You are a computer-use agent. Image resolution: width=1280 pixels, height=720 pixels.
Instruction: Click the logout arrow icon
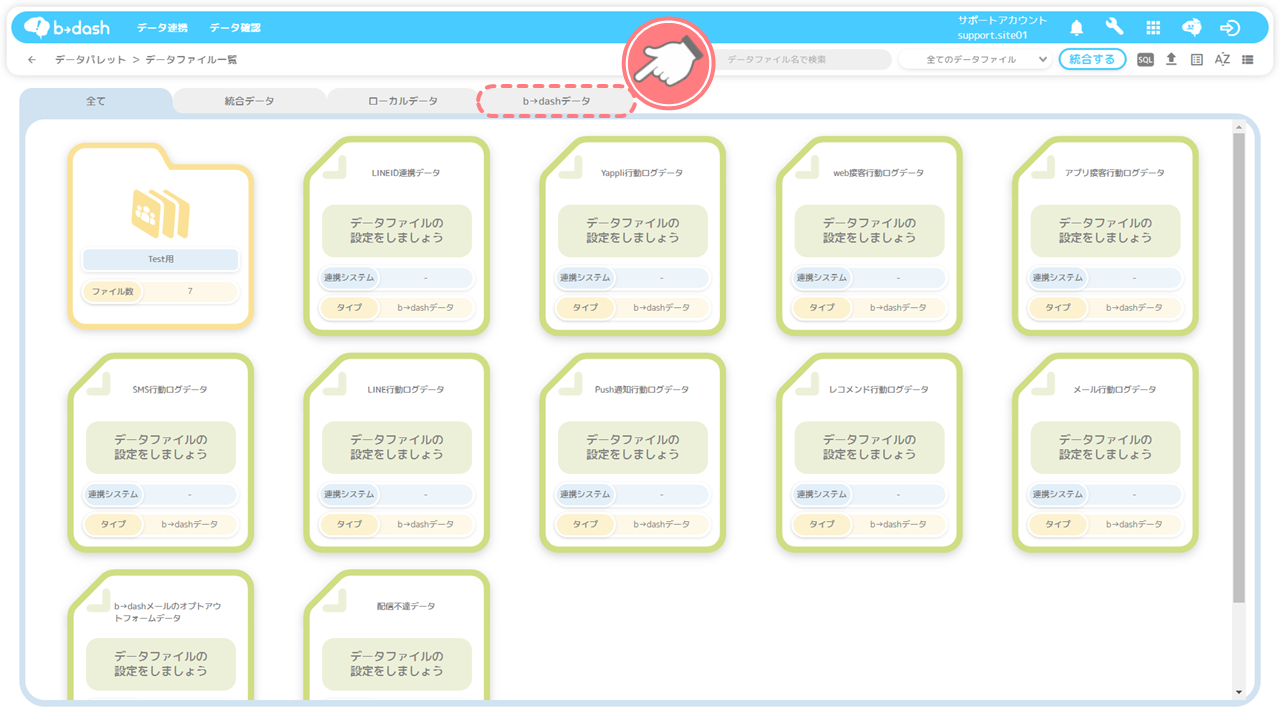pos(1230,28)
